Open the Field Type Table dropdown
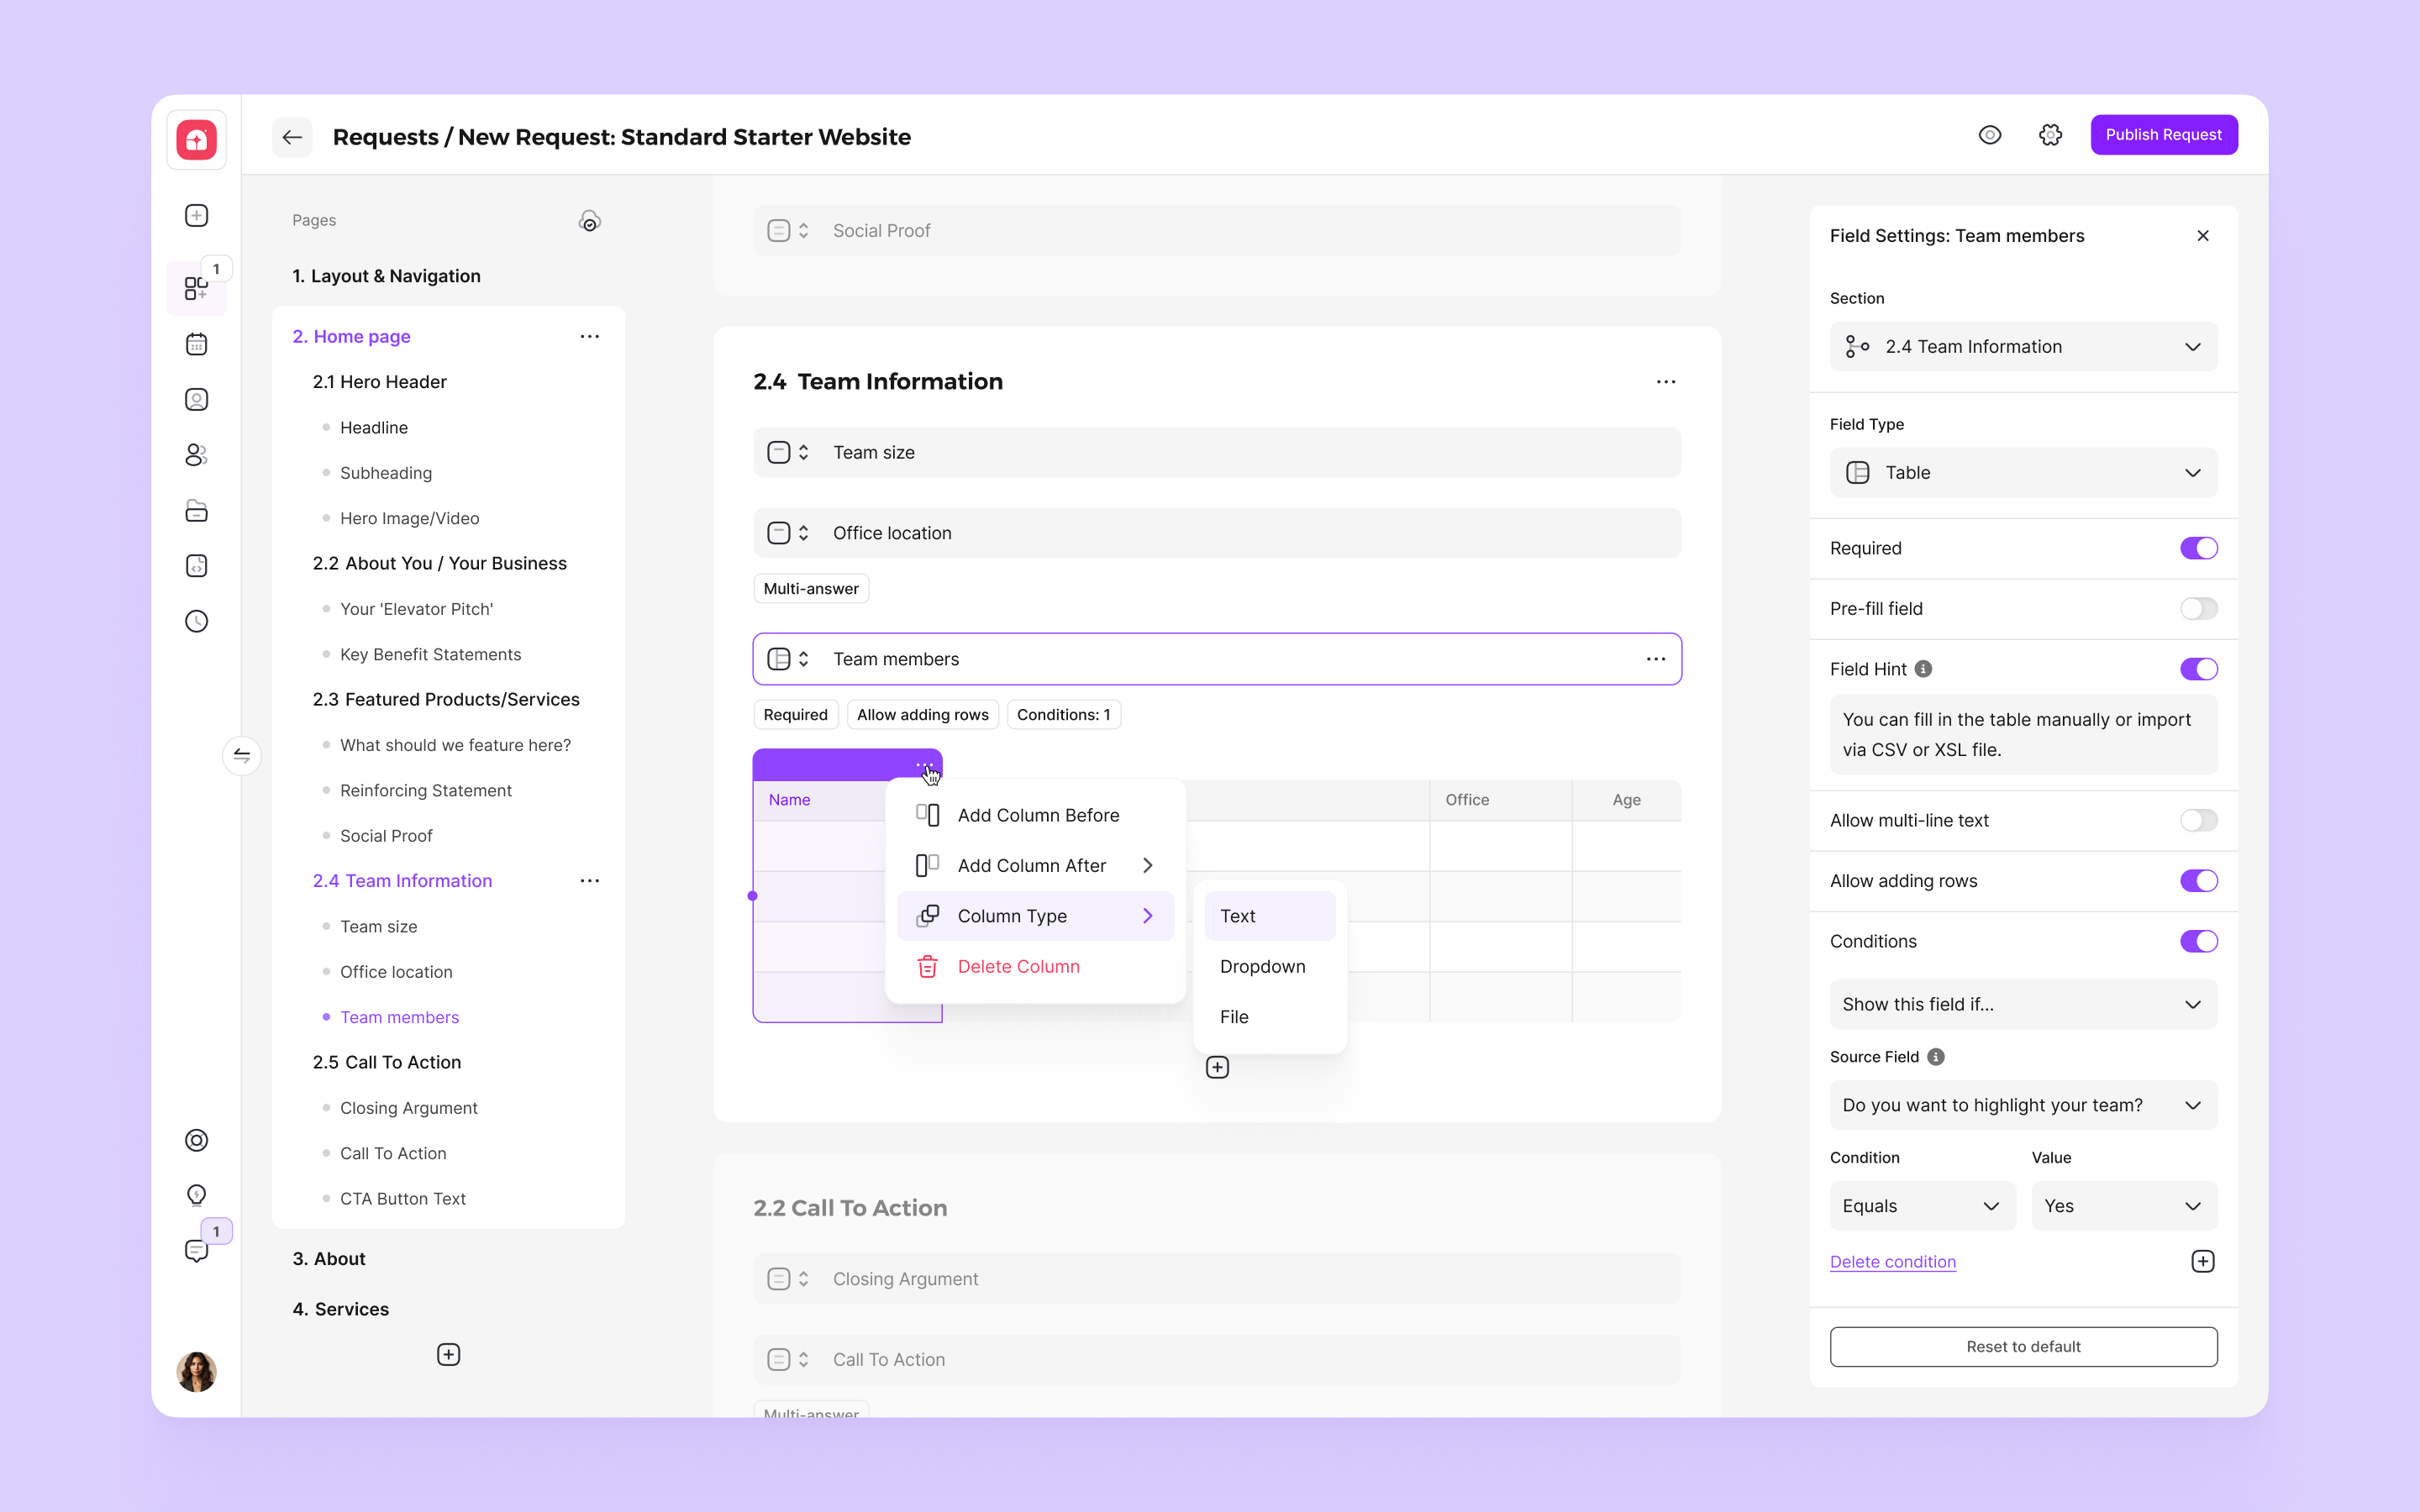The image size is (2420, 1512). click(2023, 472)
